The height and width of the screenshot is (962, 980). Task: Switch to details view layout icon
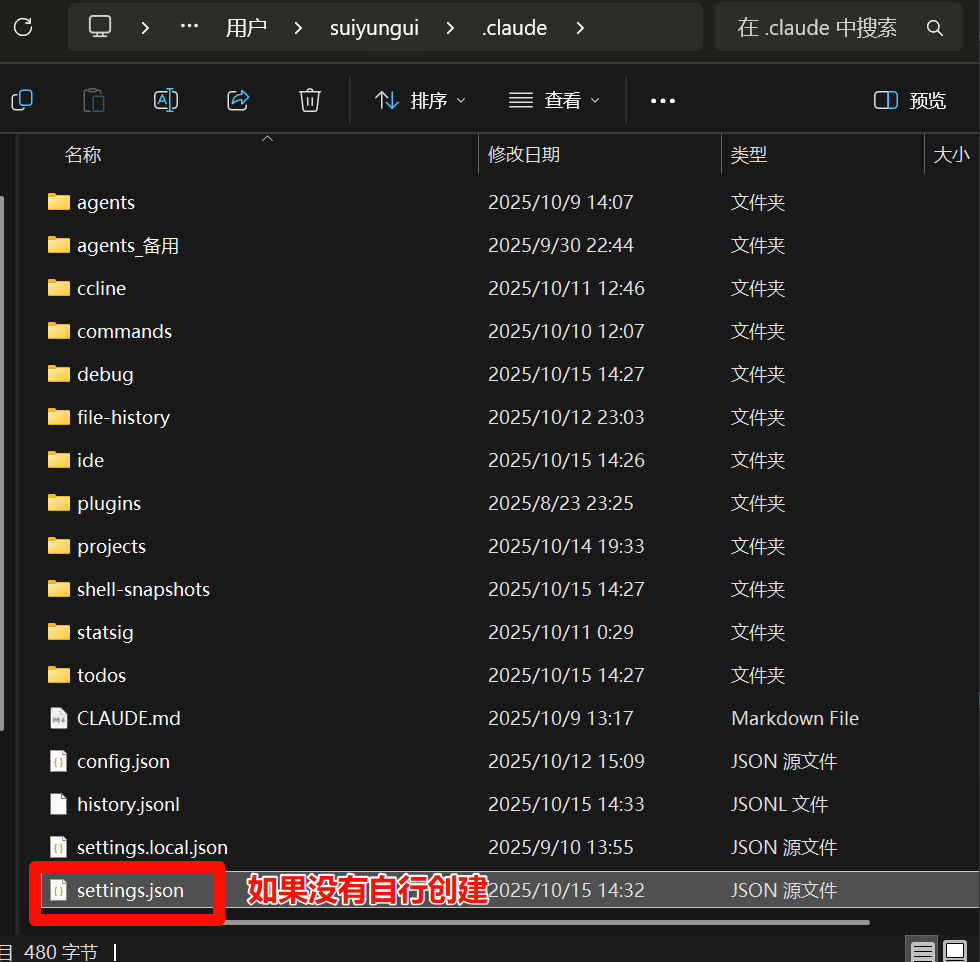923,951
